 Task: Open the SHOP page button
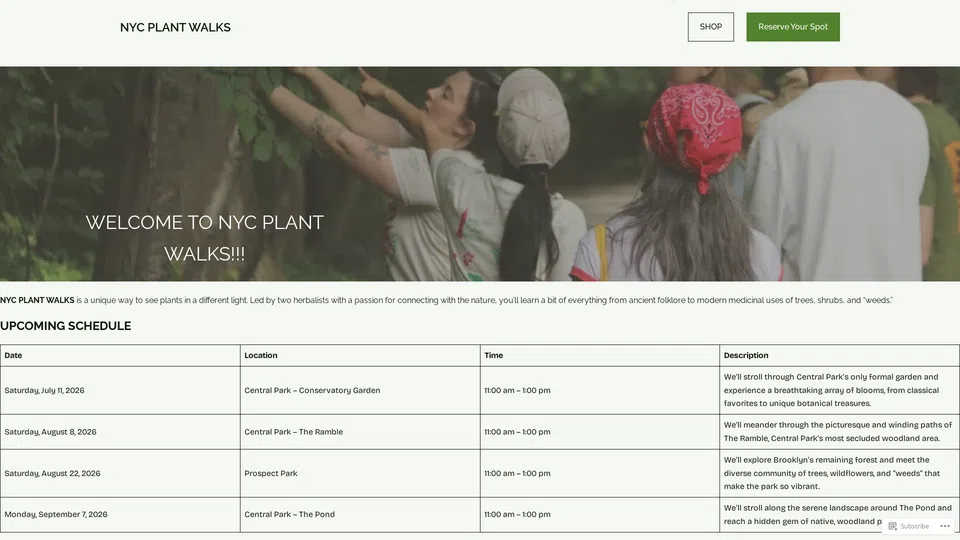point(710,27)
